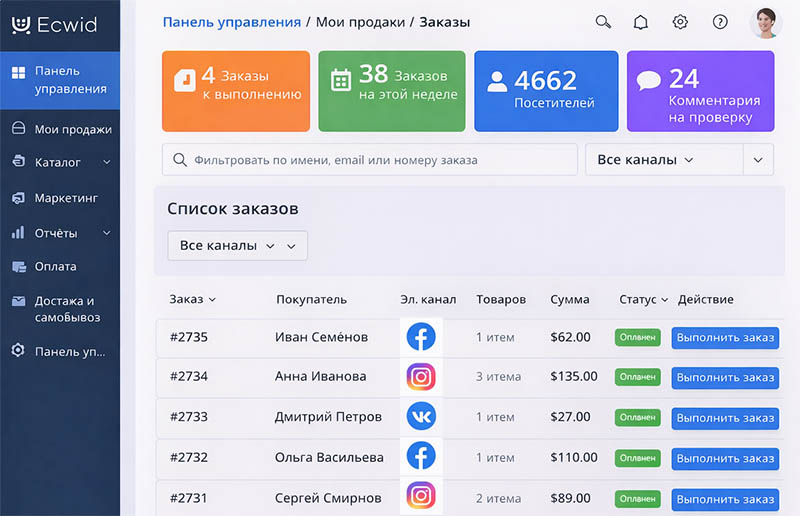
Task: Expand the Каталог sidebar section
Action: tap(60, 162)
